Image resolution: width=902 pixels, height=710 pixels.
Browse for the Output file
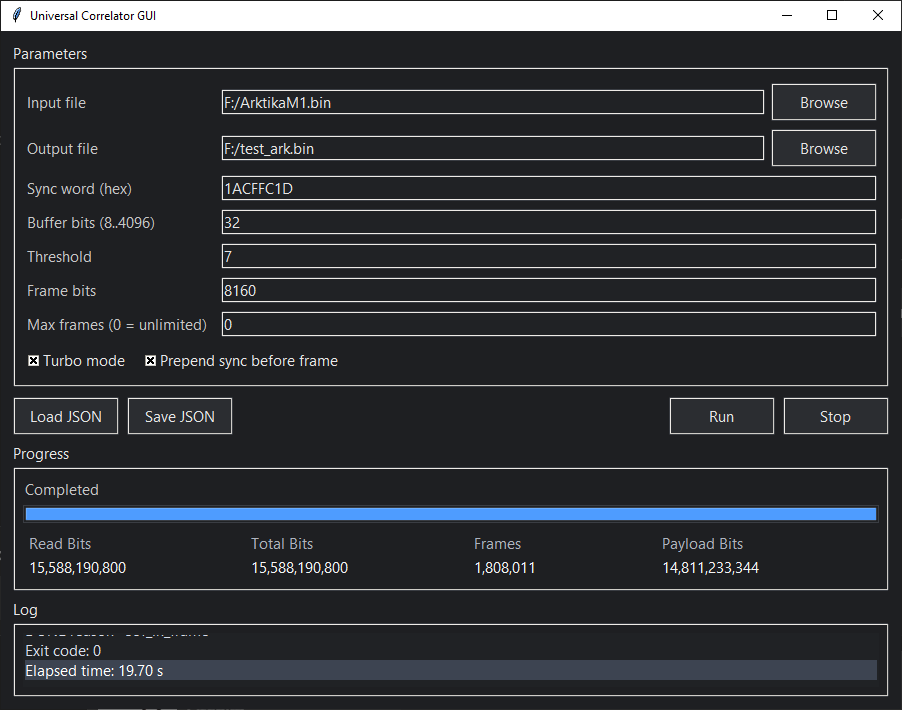click(x=823, y=148)
